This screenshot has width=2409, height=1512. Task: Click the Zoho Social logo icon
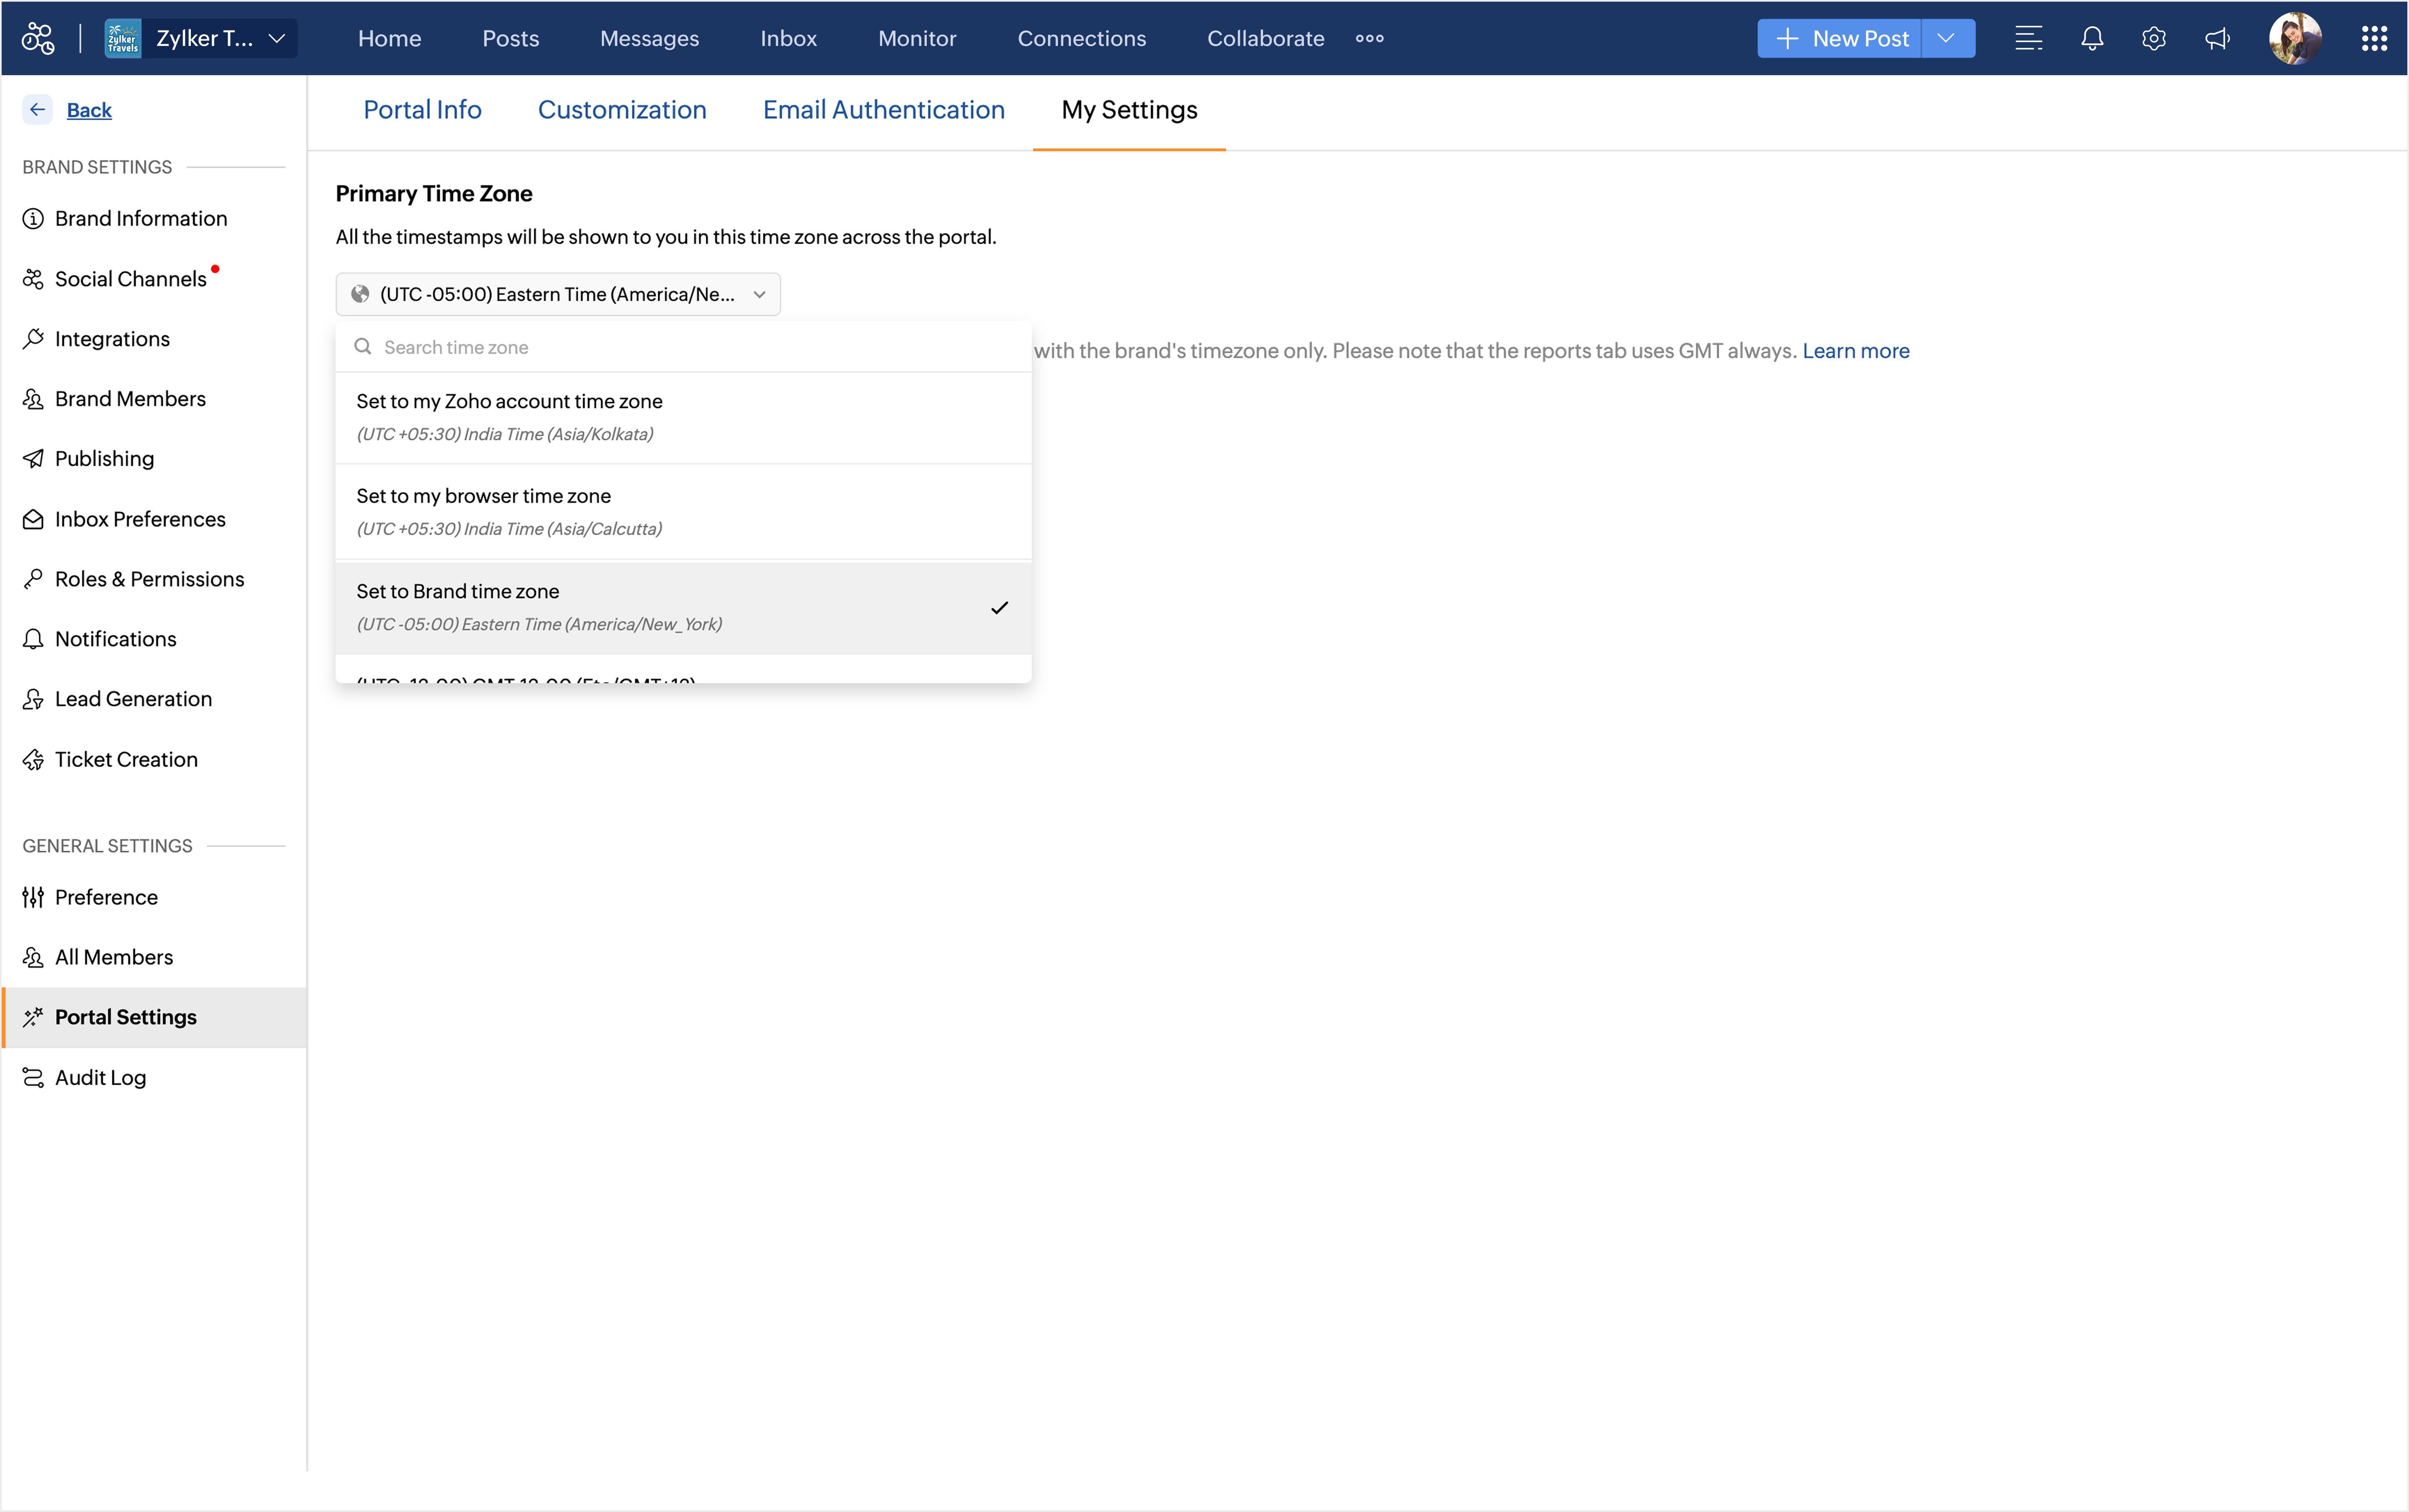[38, 38]
